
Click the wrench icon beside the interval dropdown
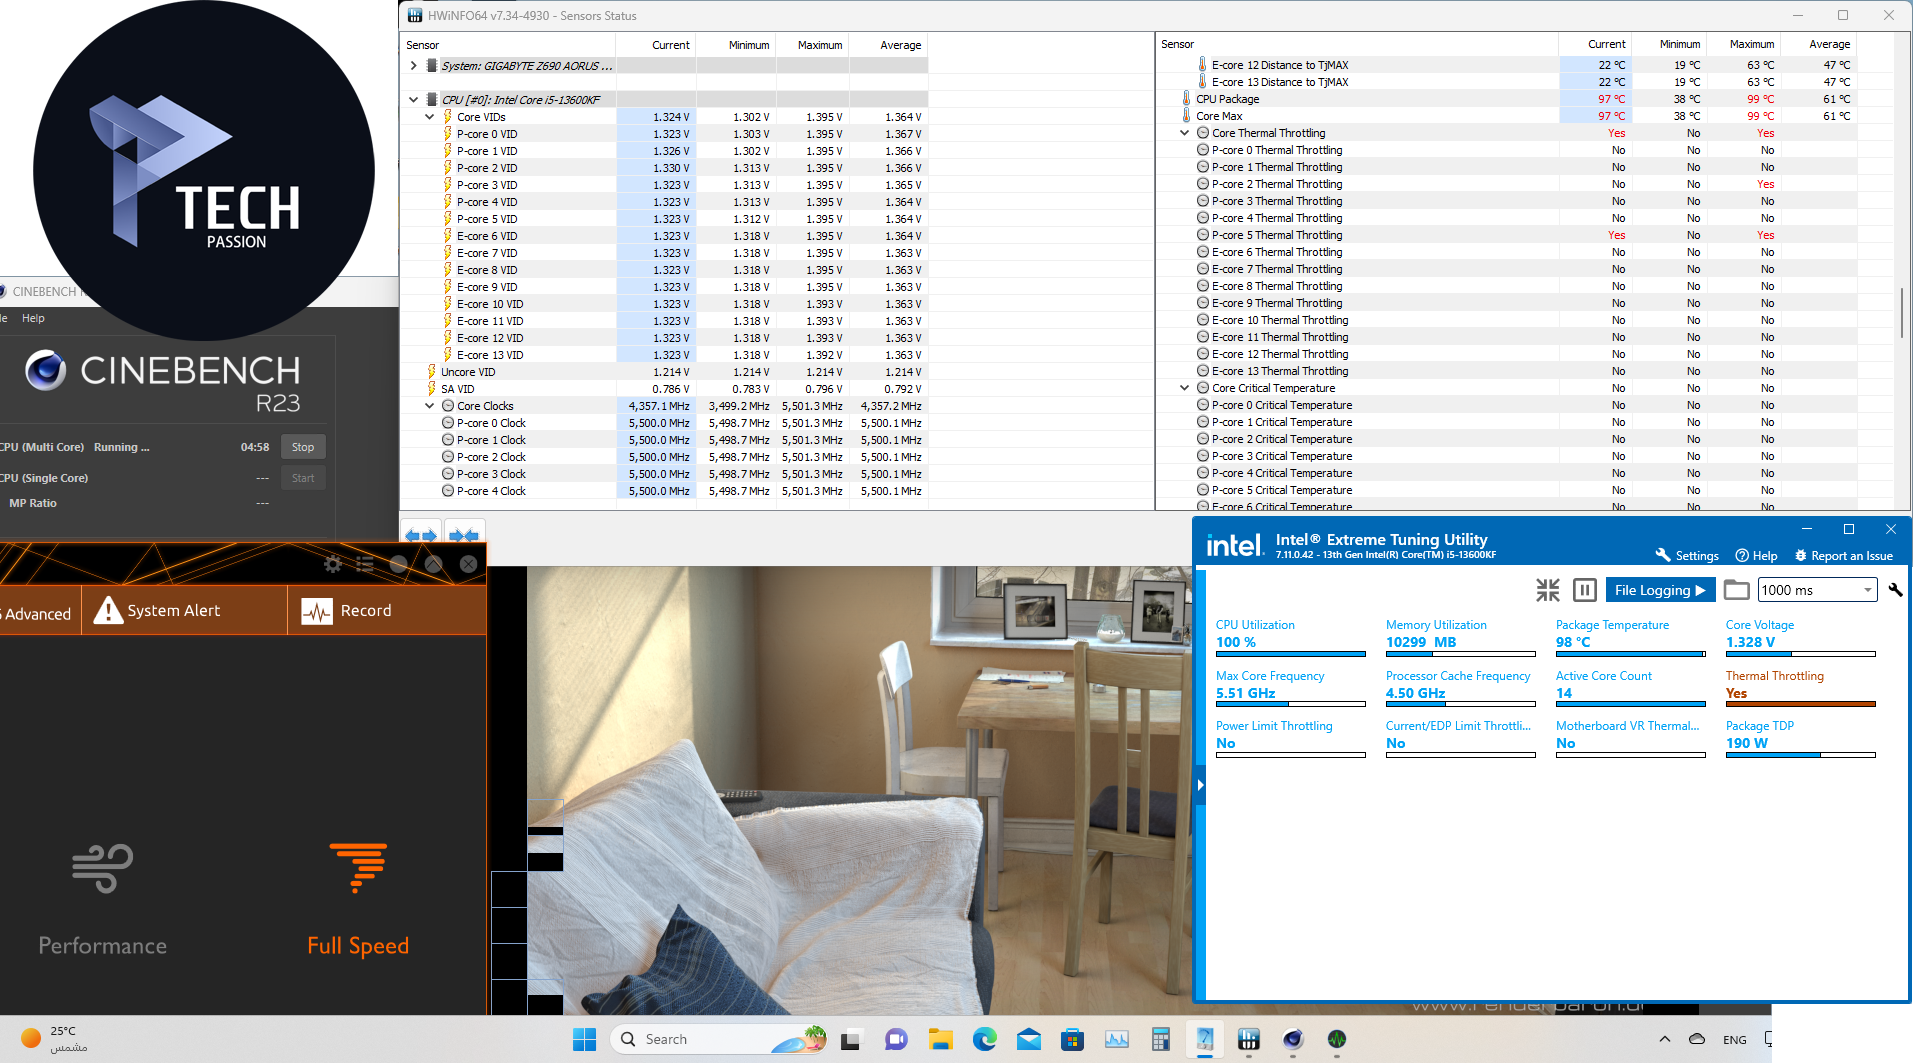point(1895,590)
